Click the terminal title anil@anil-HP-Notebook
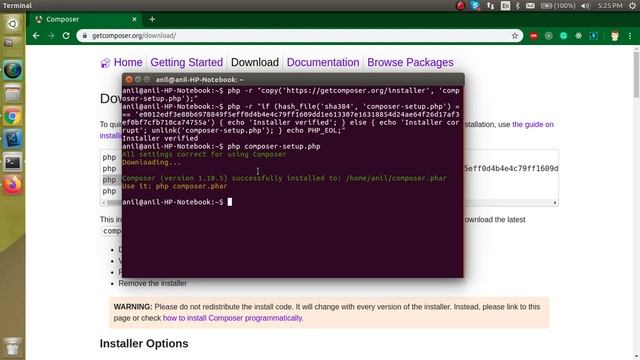Viewport: 640px width, 360px height. (x=200, y=80)
